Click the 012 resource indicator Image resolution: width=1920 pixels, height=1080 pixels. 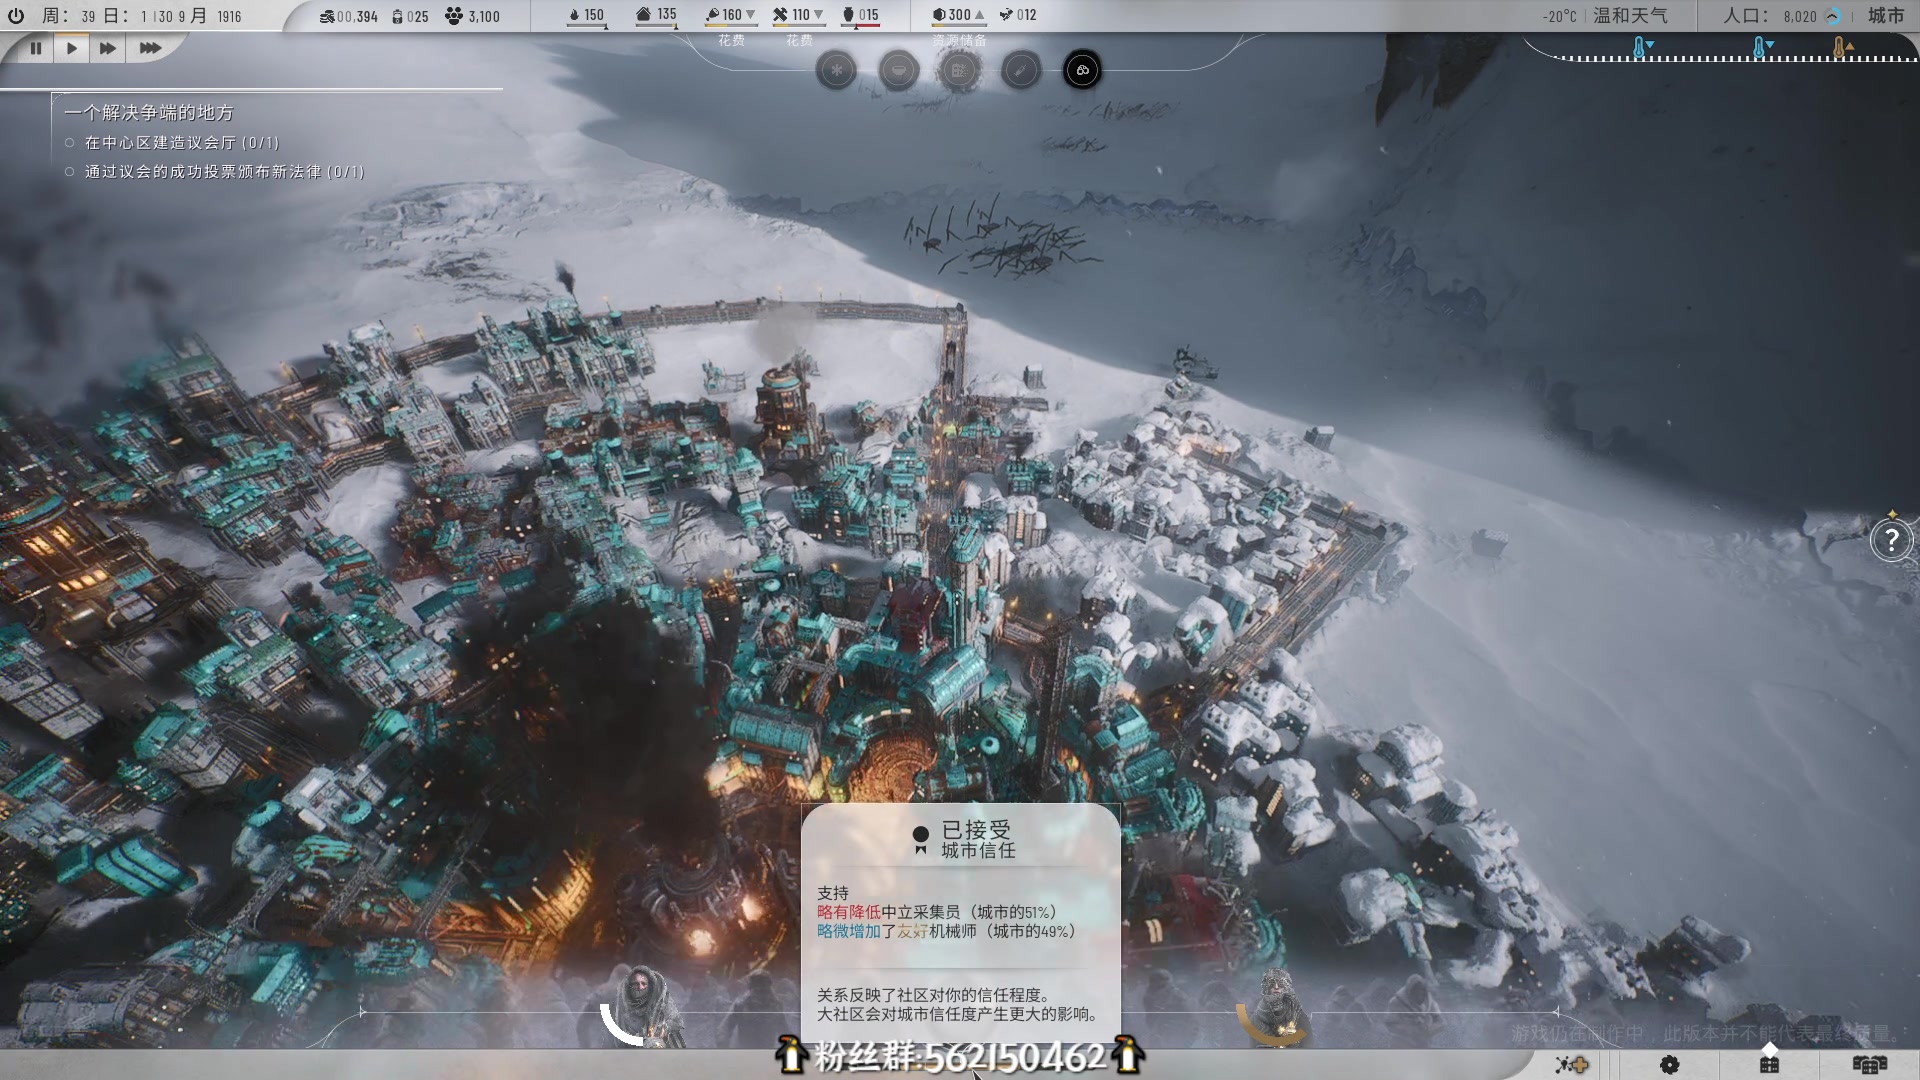tap(1018, 15)
